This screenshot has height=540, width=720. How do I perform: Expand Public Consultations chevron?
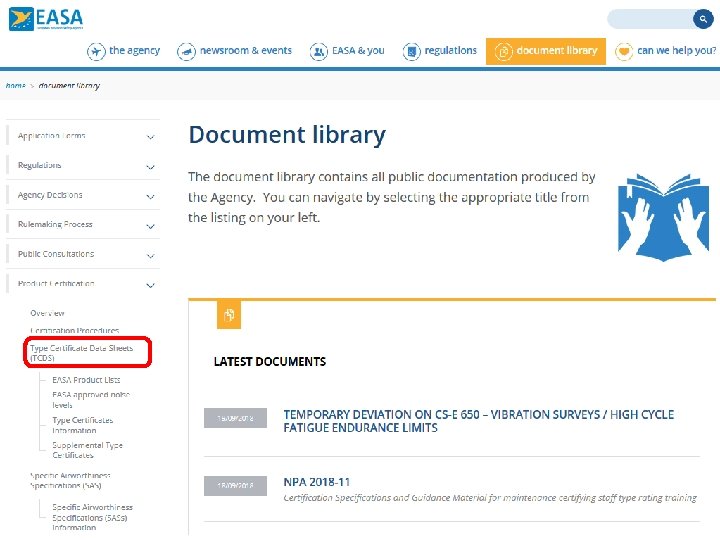150,256
